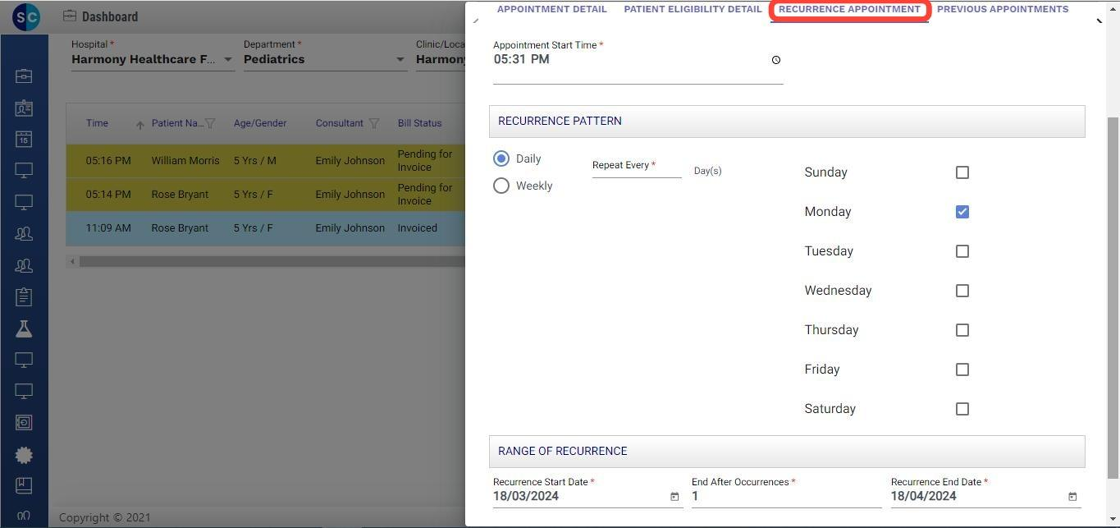Click Rose Bryant in the 11:09 AM row

[x=180, y=228]
